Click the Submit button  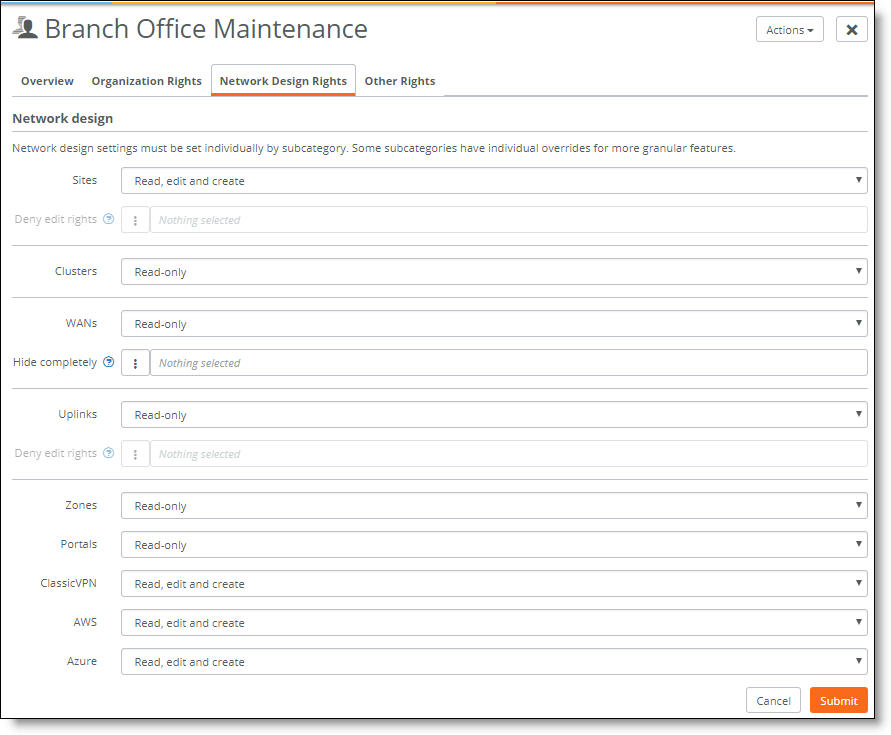coord(838,700)
